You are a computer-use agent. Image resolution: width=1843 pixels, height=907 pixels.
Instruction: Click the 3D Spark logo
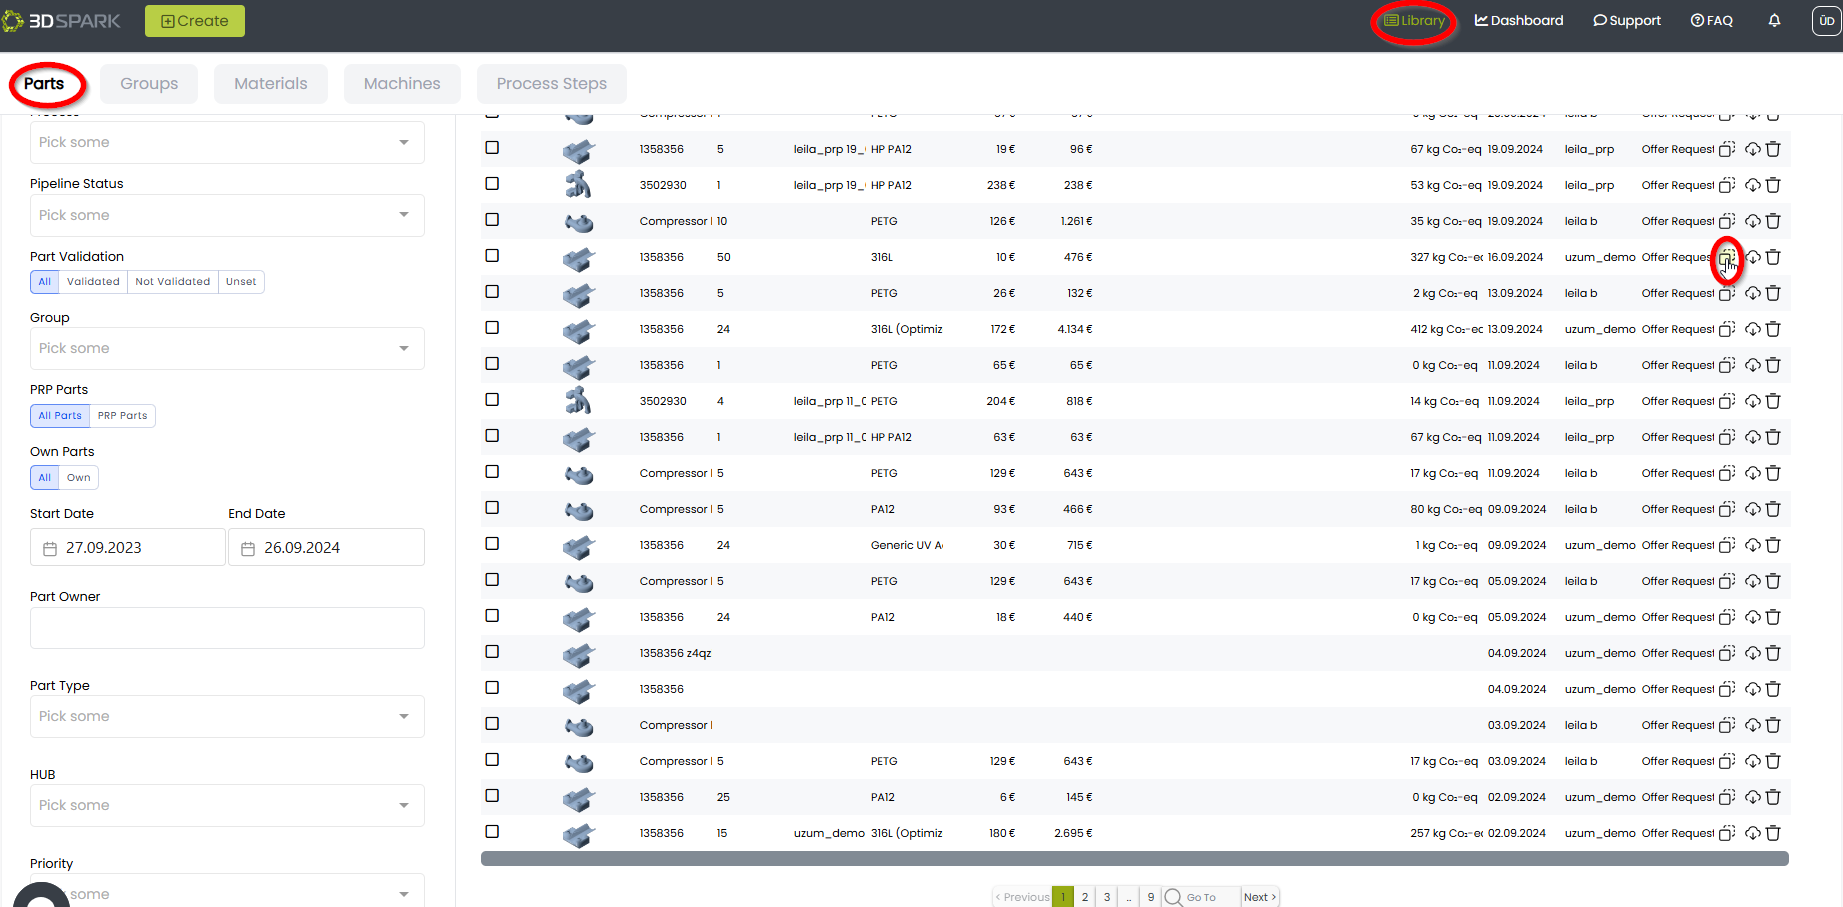(x=62, y=21)
